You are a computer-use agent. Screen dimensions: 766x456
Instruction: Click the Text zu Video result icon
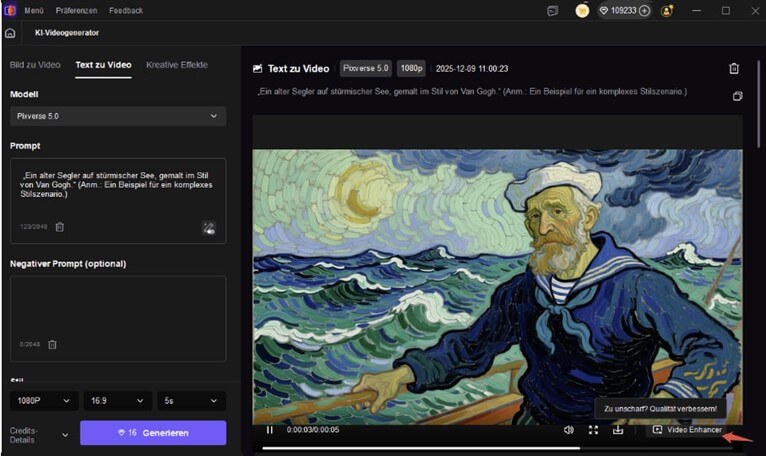257,68
